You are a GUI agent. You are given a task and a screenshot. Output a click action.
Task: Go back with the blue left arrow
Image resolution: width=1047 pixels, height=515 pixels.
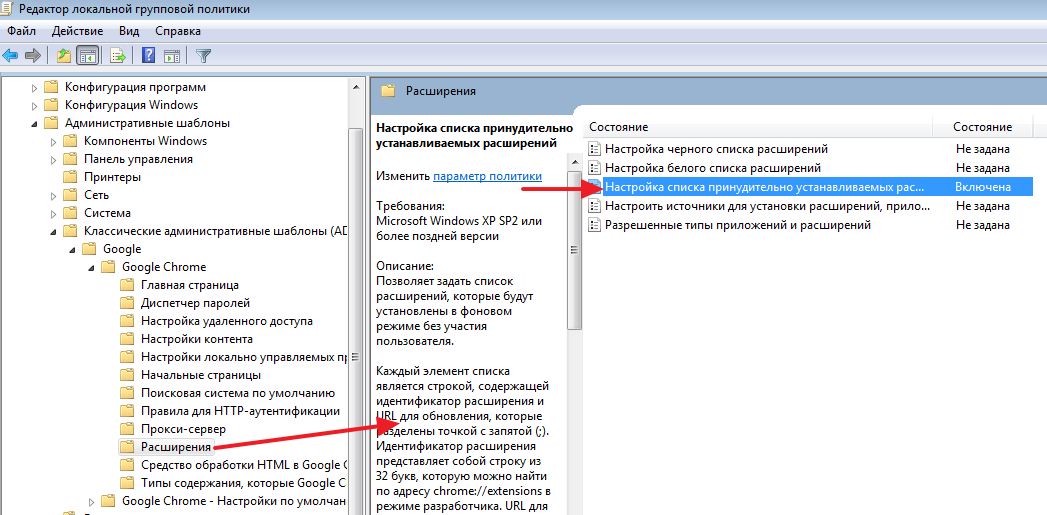[10, 55]
